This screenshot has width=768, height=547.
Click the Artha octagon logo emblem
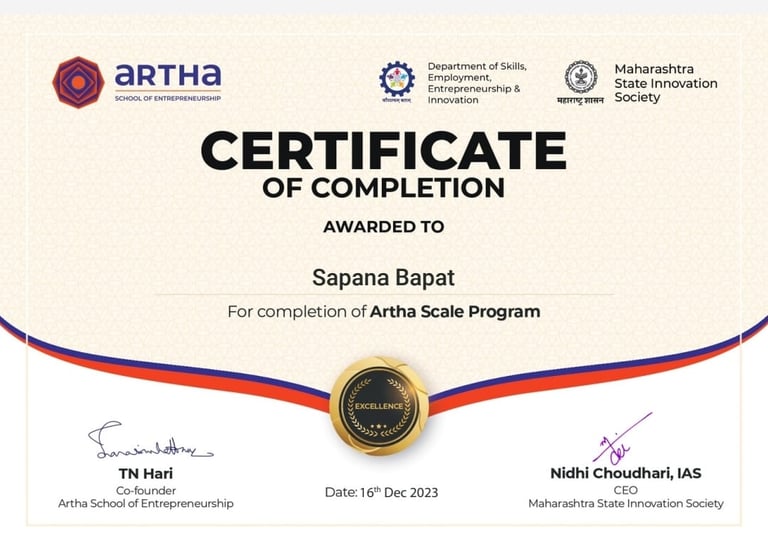[x=78, y=82]
